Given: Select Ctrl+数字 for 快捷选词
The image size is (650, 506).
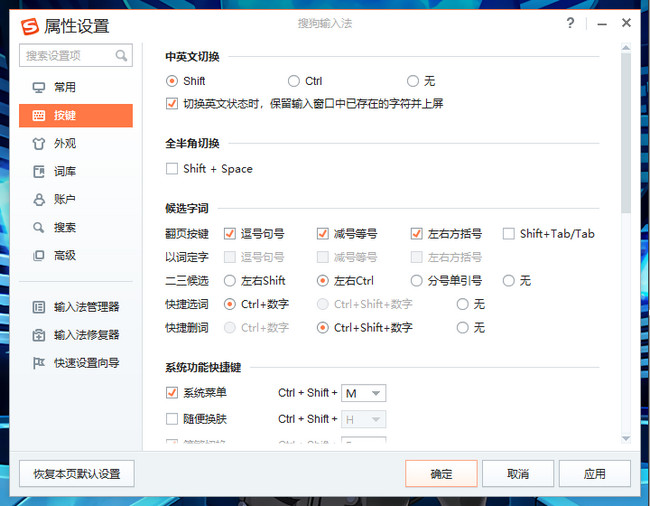Looking at the screenshot, I should pos(230,305).
